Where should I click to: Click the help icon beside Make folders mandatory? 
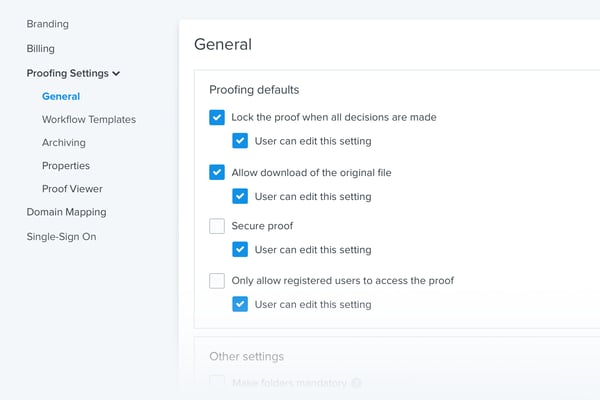click(x=357, y=383)
